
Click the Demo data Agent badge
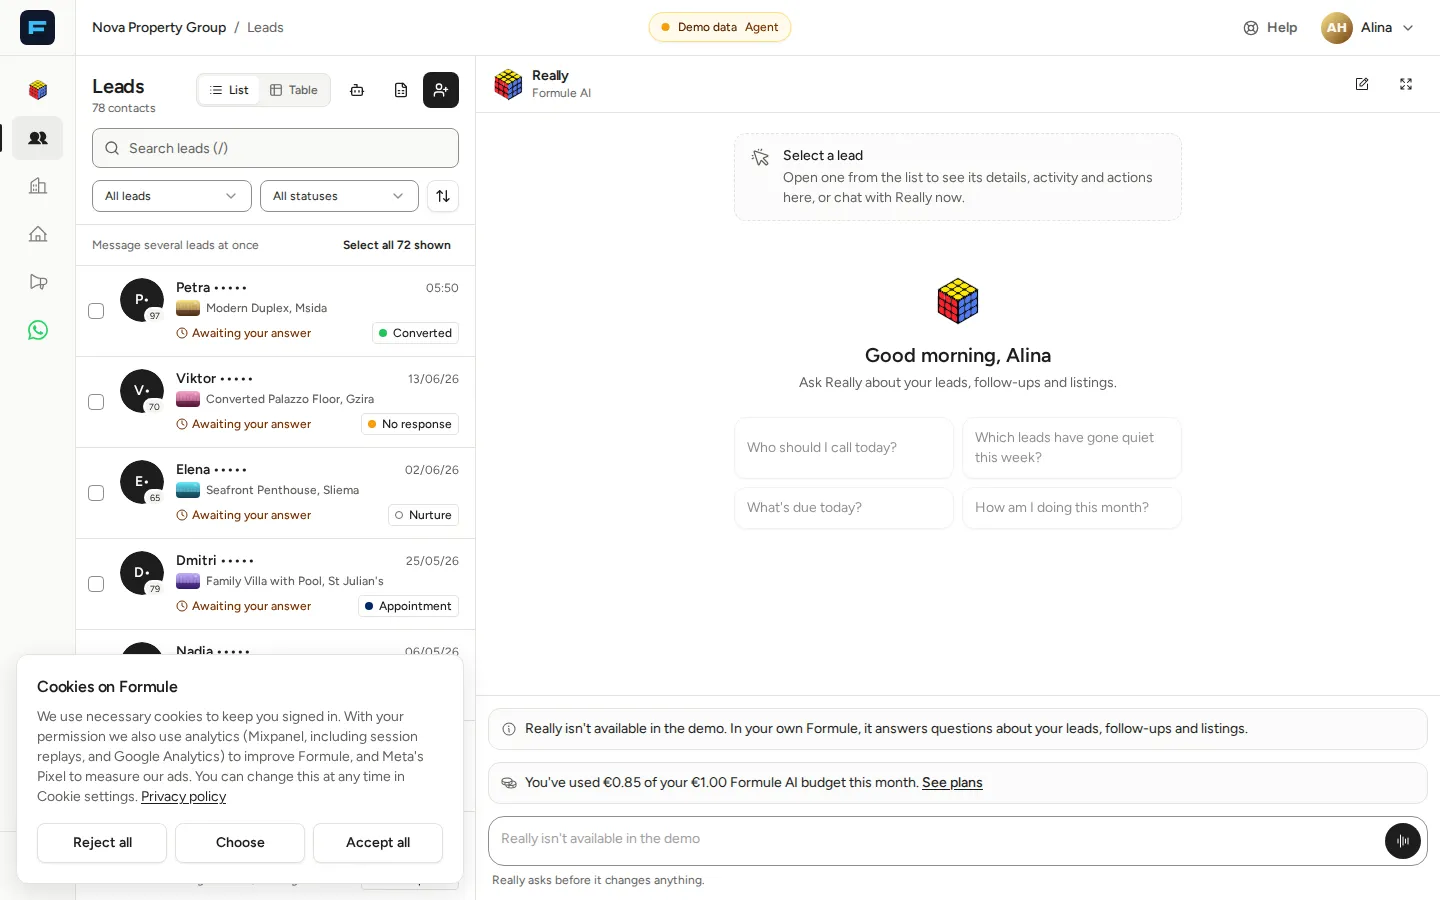click(720, 28)
